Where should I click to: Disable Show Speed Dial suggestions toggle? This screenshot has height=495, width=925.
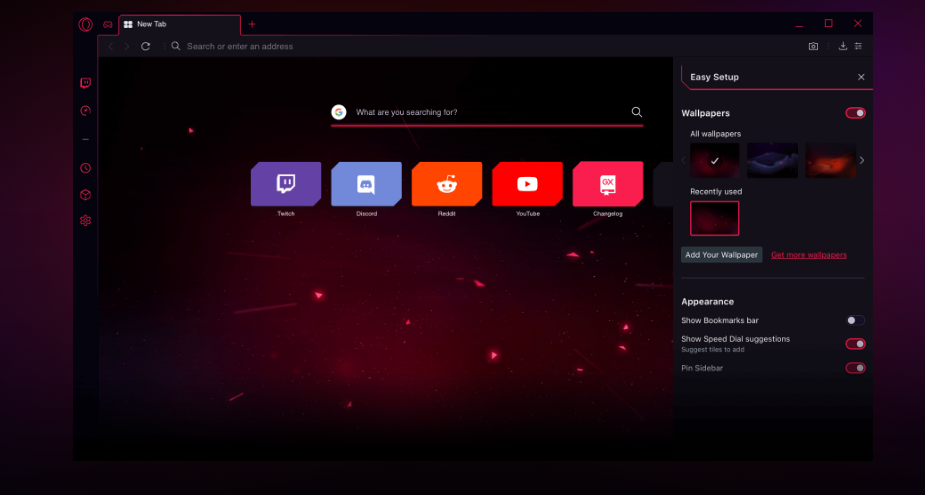point(855,344)
